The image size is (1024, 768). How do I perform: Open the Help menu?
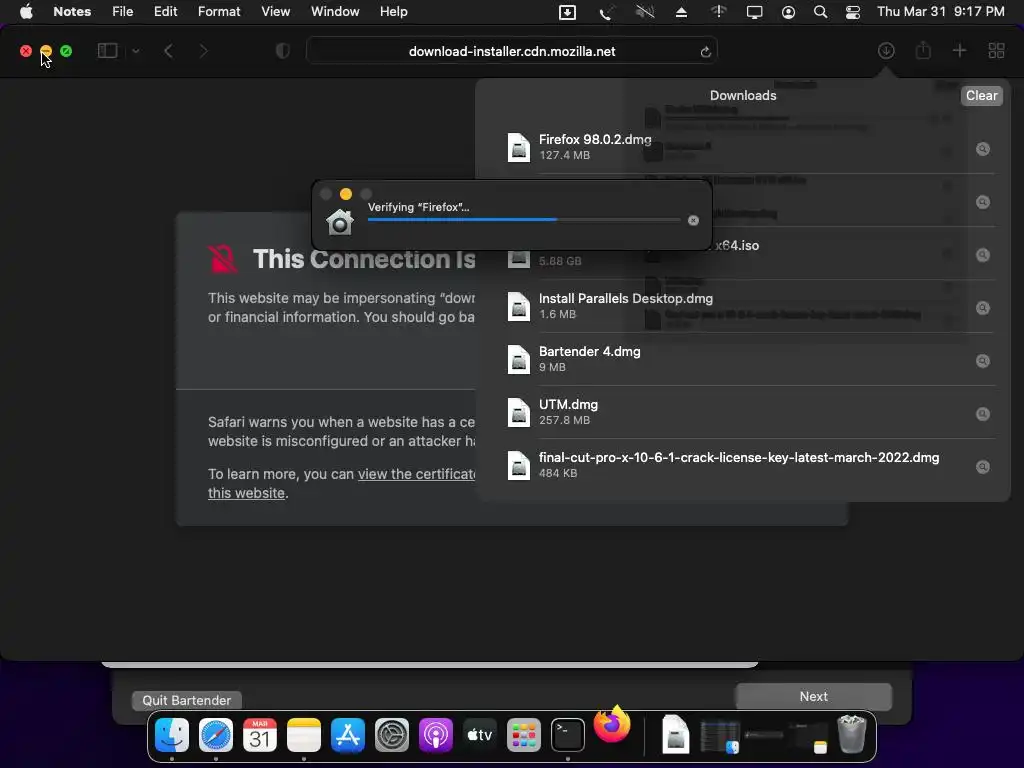point(393,12)
